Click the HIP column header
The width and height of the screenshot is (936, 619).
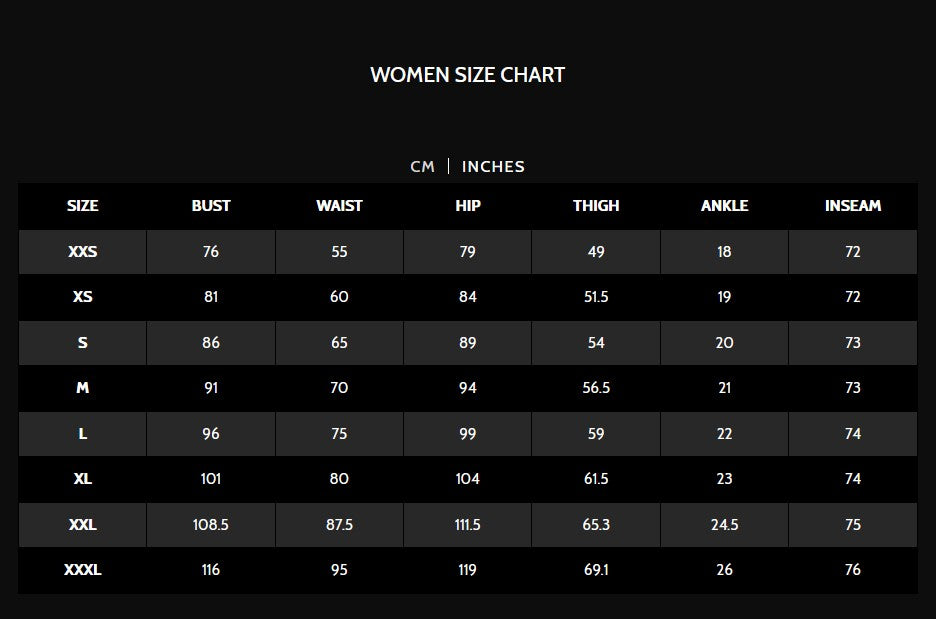coord(468,206)
